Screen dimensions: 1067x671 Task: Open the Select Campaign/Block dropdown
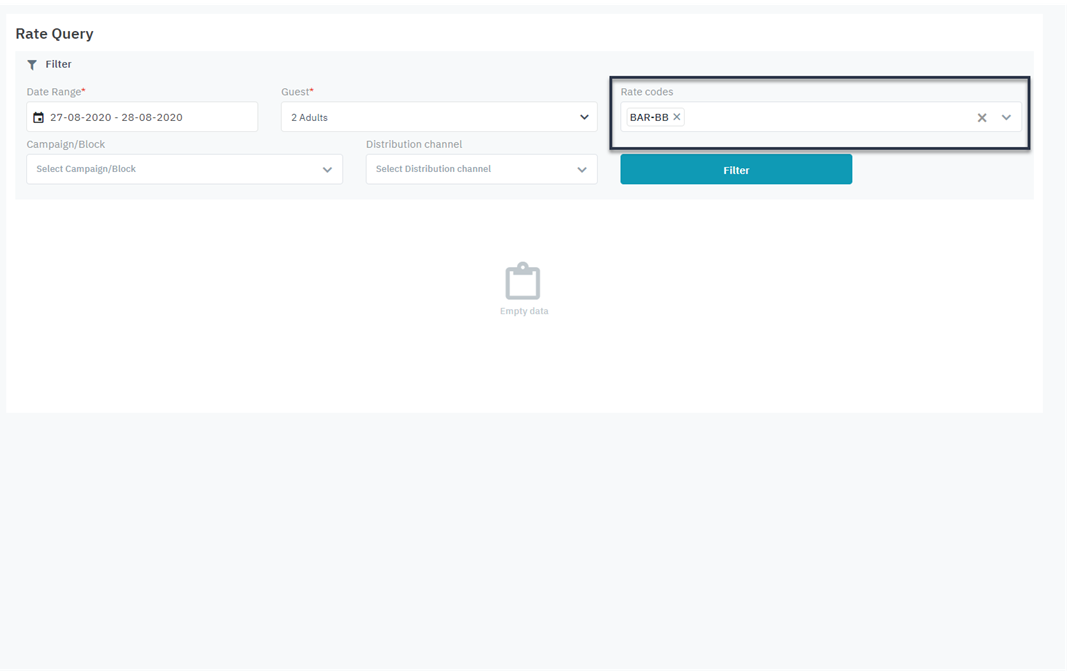(184, 169)
